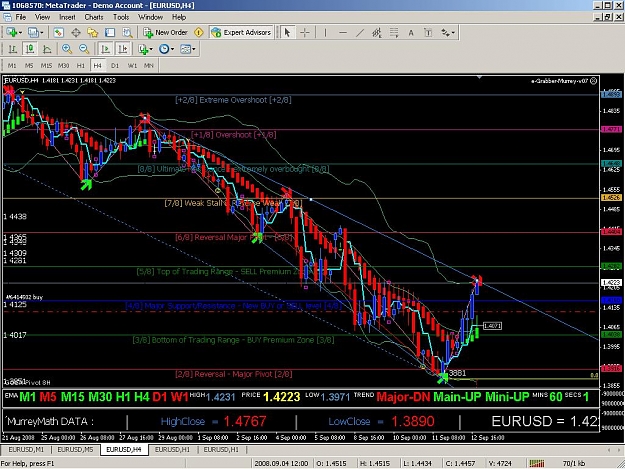This screenshot has width=625, height=469.
Task: Click the LowClose 1.3890 value
Action: click(413, 421)
